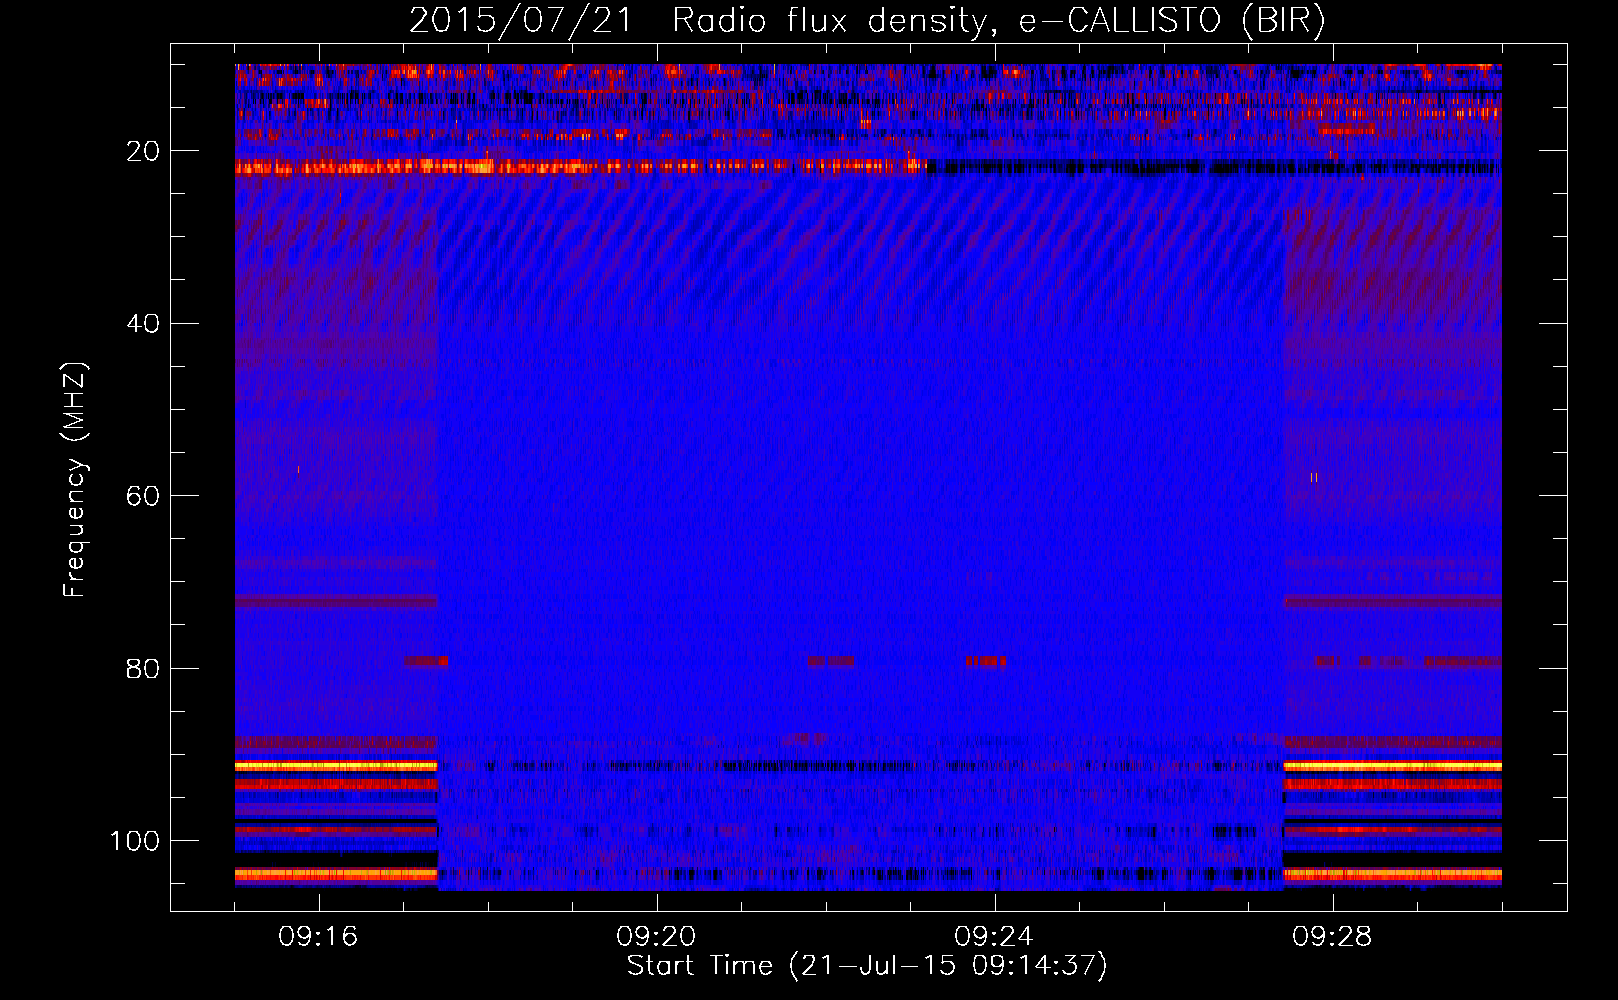Click the plot title 'Radio flux density, e-CALLISTO (BIR)'
The width and height of the screenshot is (1618, 1000).
pos(999,21)
